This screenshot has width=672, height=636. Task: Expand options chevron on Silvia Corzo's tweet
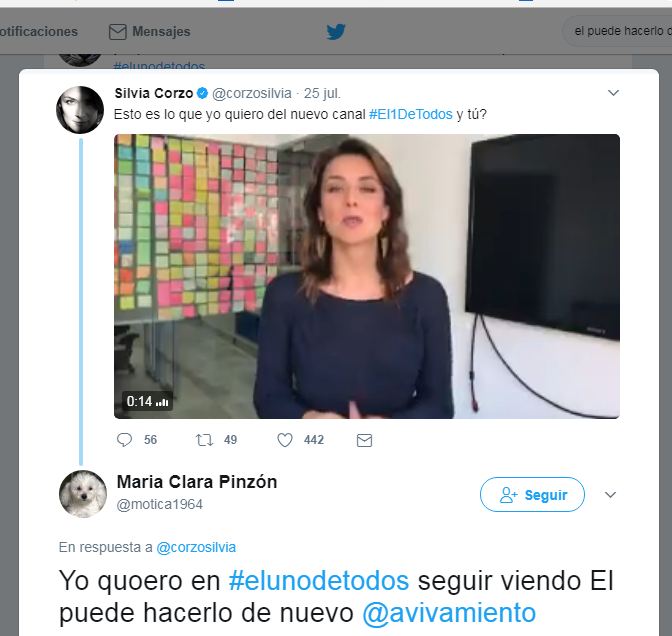coord(613,93)
